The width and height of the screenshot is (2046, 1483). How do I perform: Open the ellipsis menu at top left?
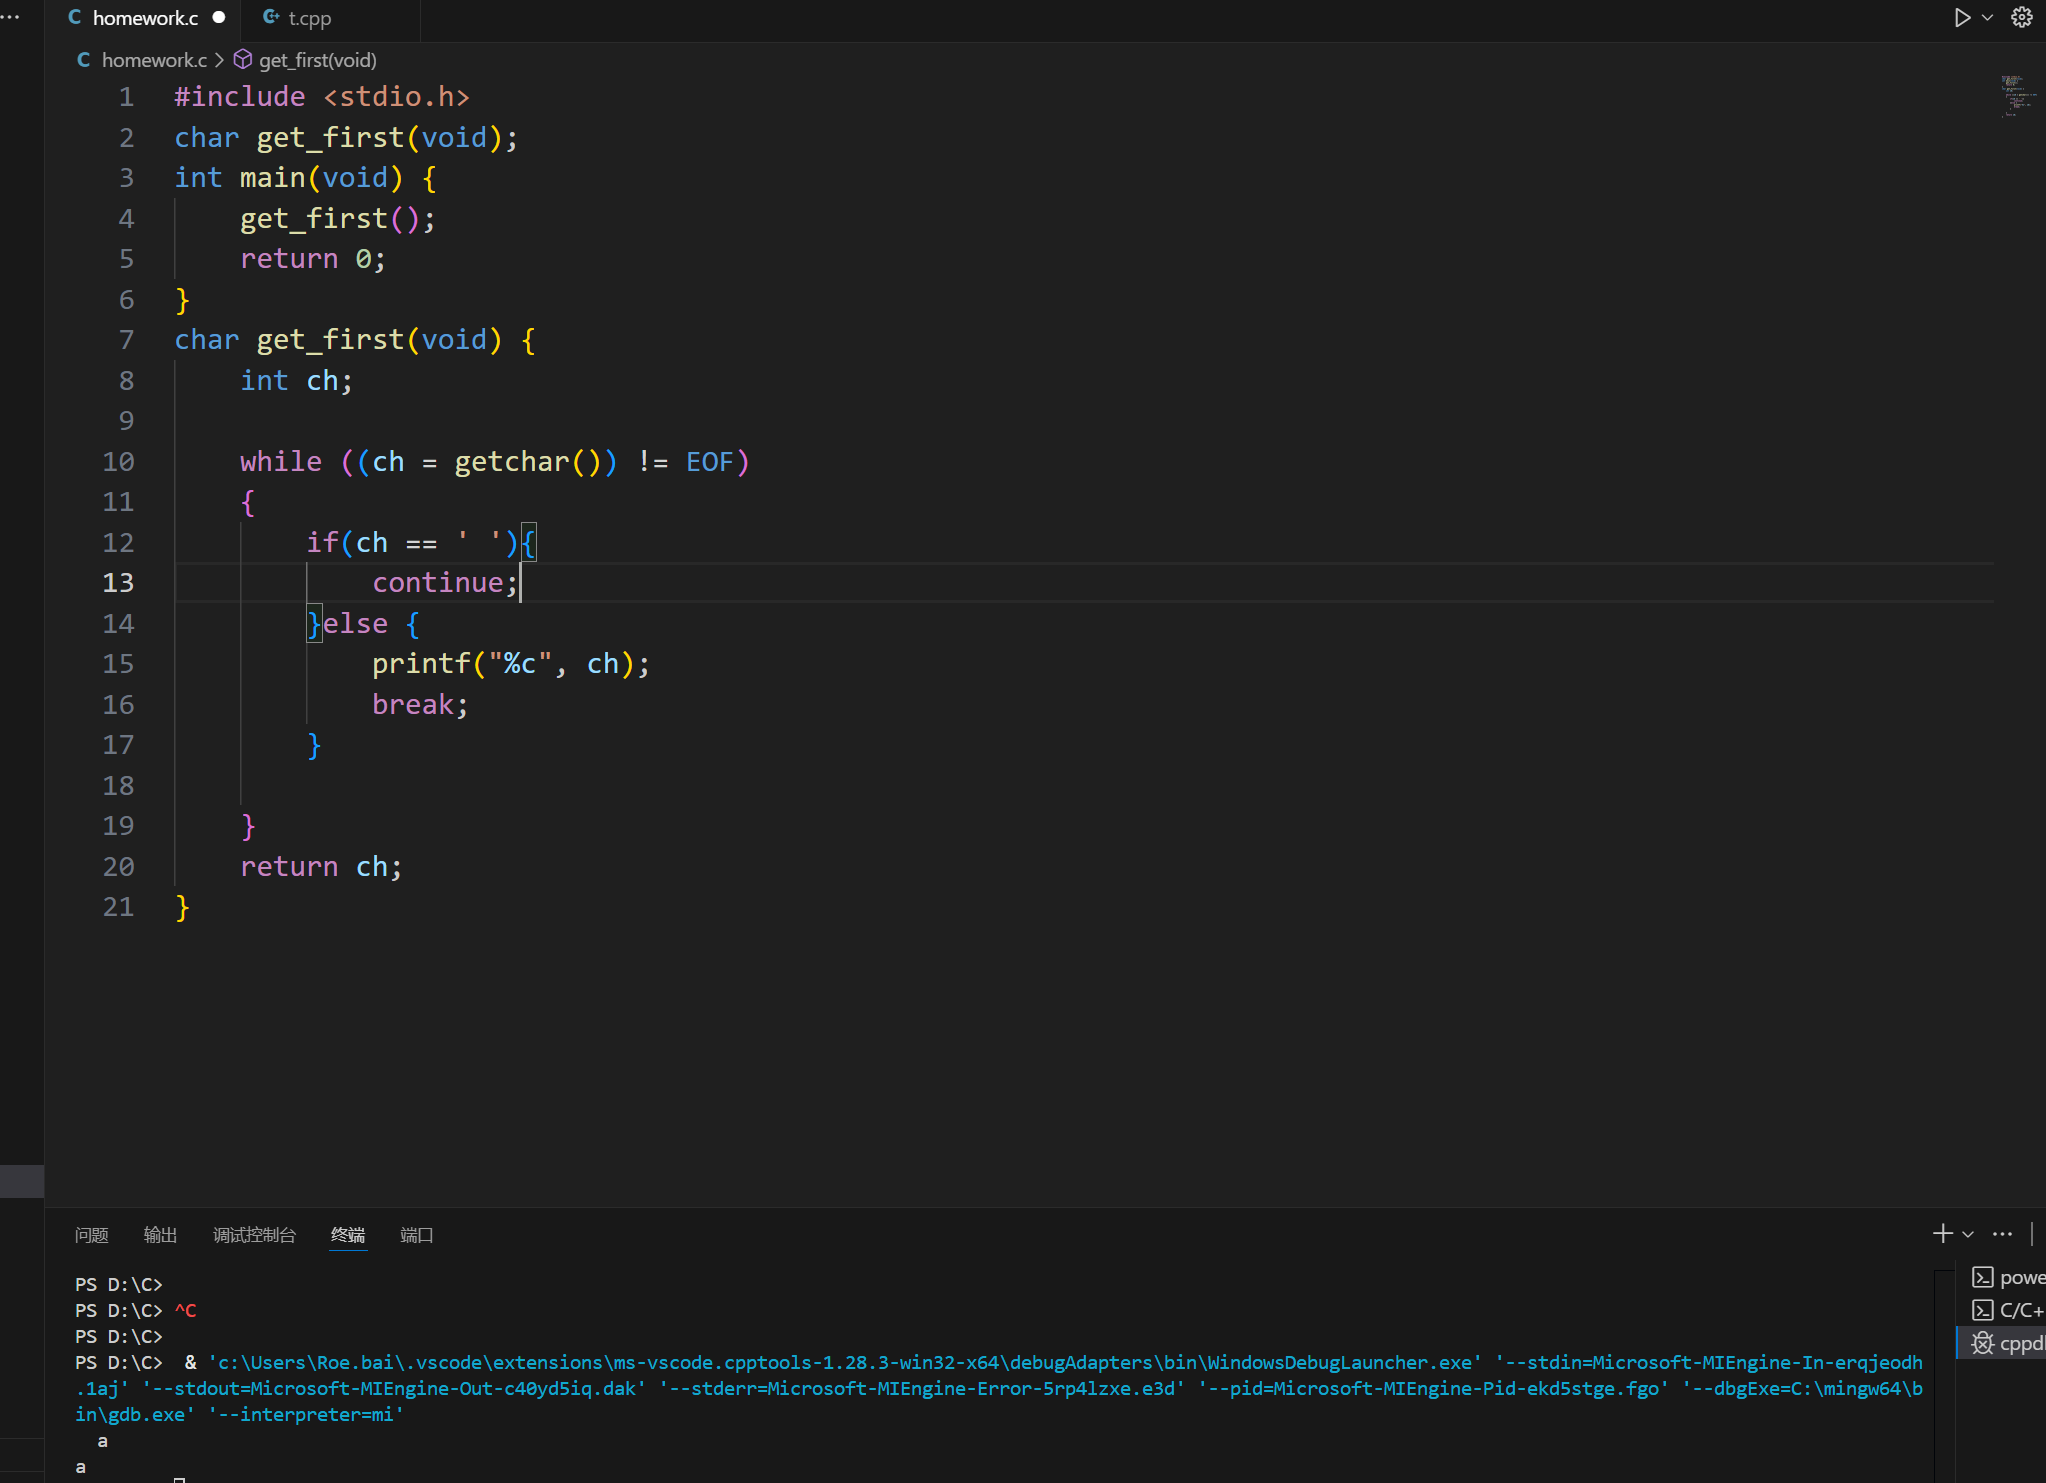tap(11, 18)
